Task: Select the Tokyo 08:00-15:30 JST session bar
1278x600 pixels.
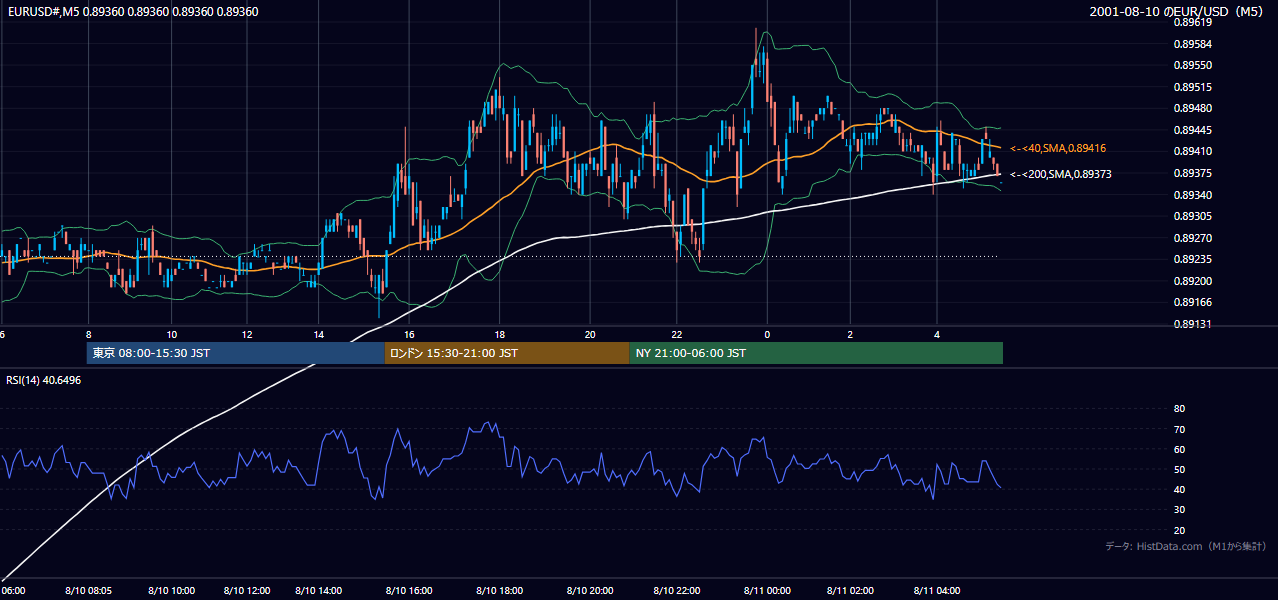Action: coord(236,353)
